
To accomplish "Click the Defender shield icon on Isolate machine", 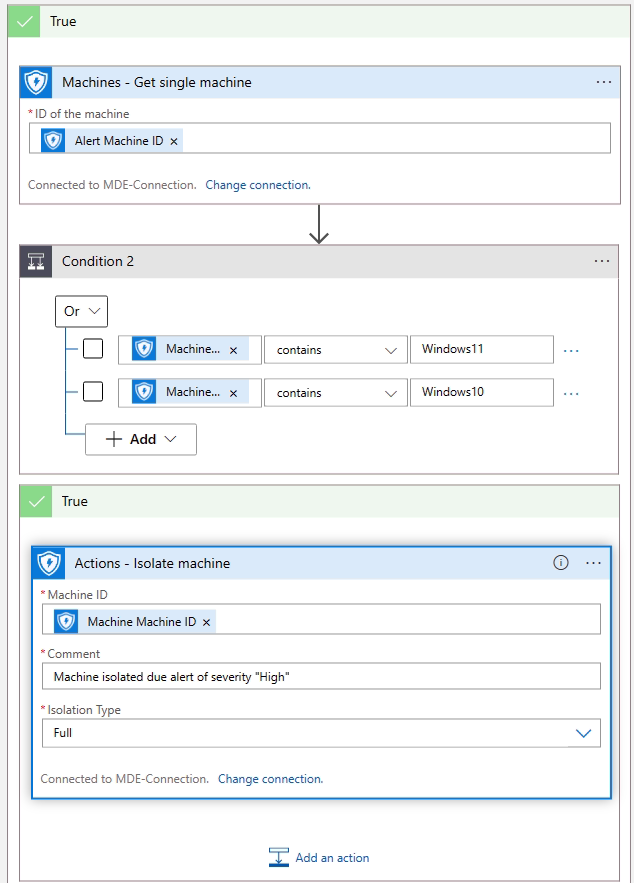I will pos(50,563).
